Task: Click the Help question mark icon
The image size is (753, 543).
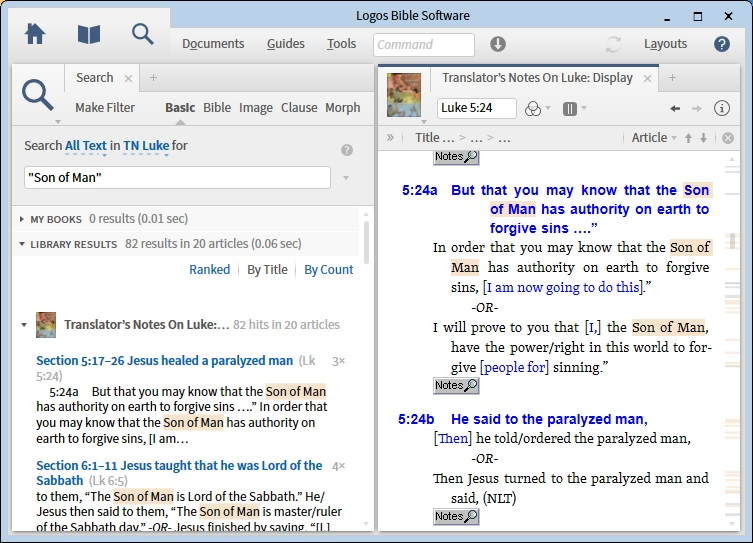Action: pos(722,44)
